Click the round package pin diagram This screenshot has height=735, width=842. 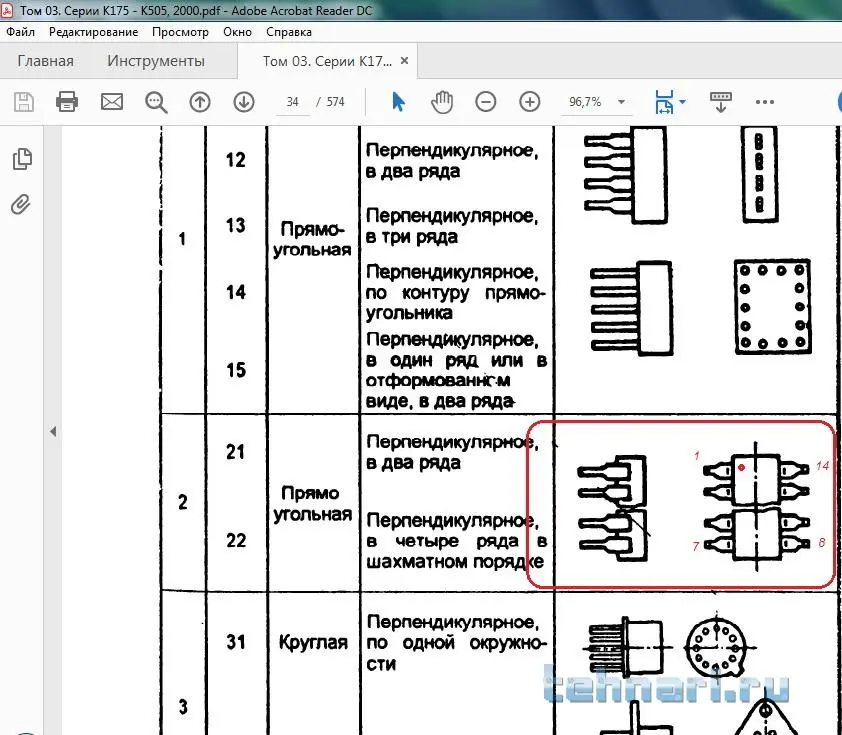[717, 646]
